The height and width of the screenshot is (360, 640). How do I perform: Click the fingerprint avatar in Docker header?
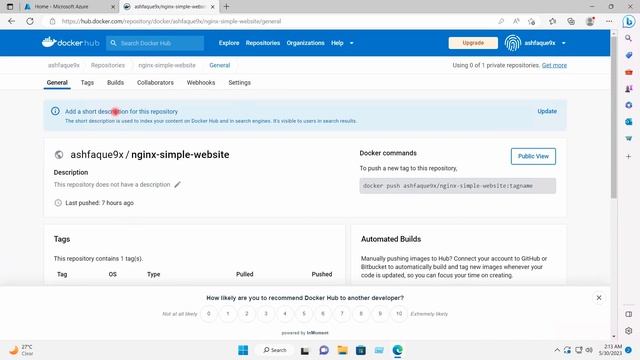[513, 43]
